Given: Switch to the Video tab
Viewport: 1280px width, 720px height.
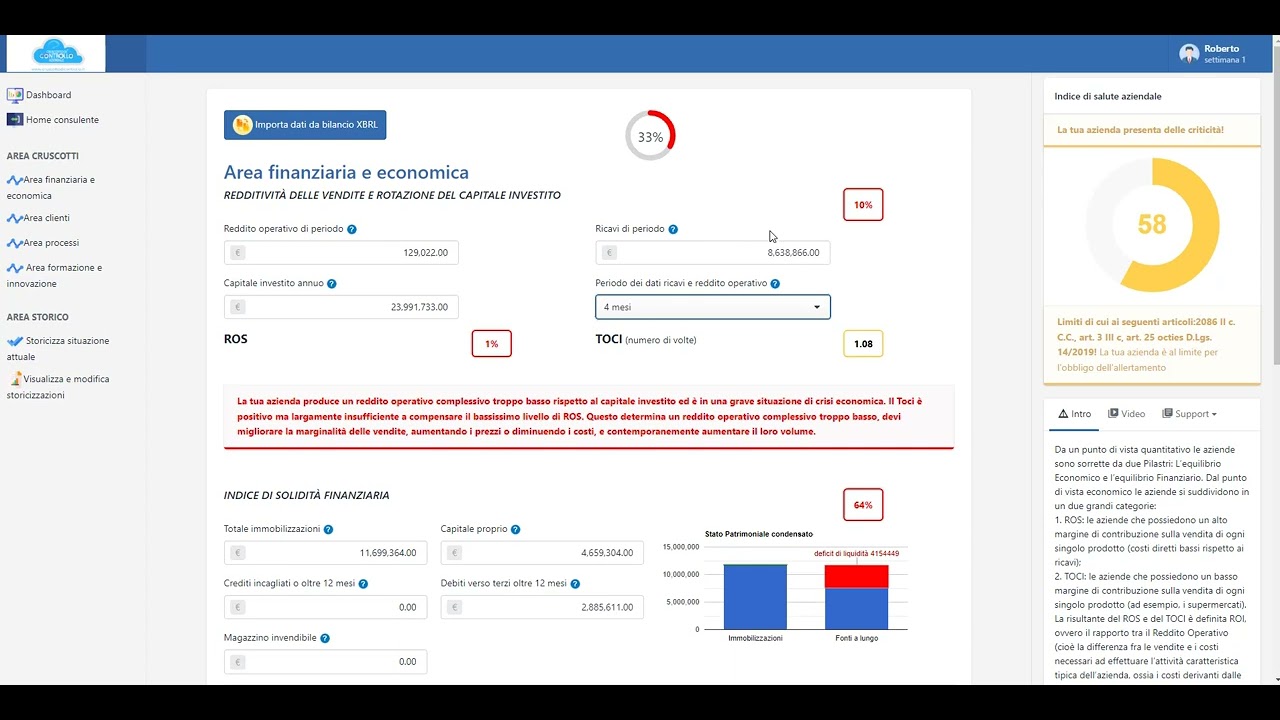Looking at the screenshot, I should (1126, 414).
